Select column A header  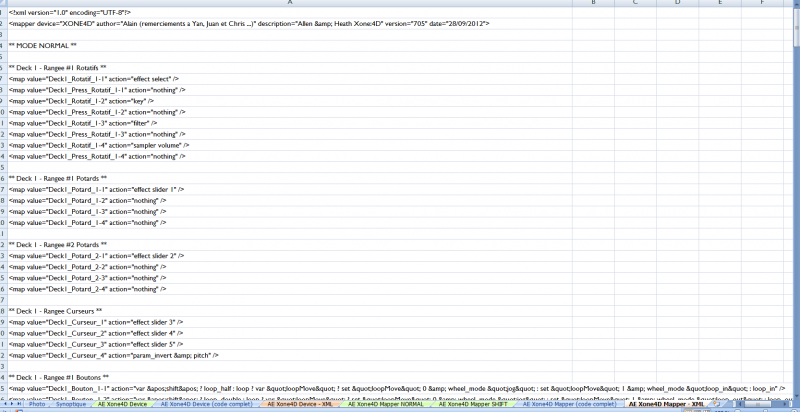(290, 4)
